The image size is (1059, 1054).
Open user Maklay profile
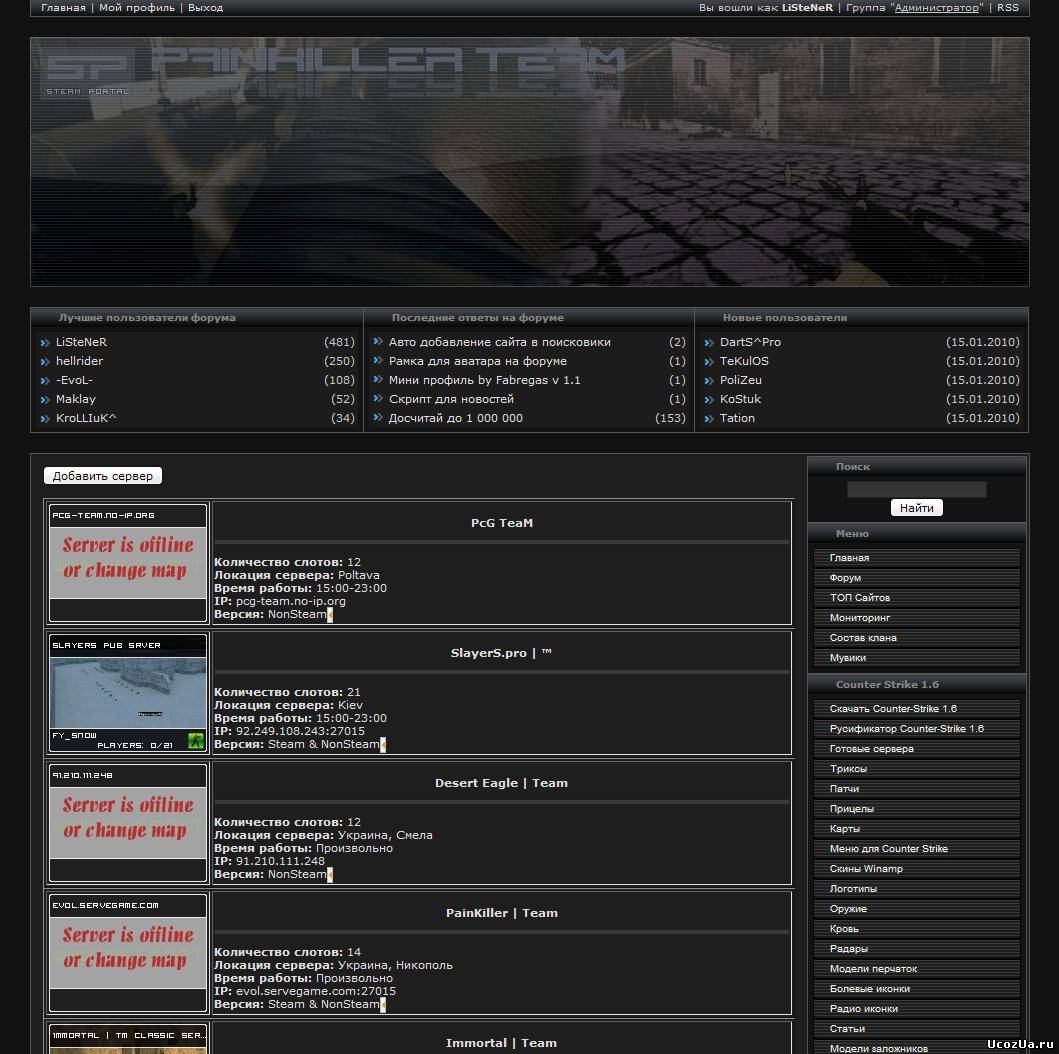[76, 399]
